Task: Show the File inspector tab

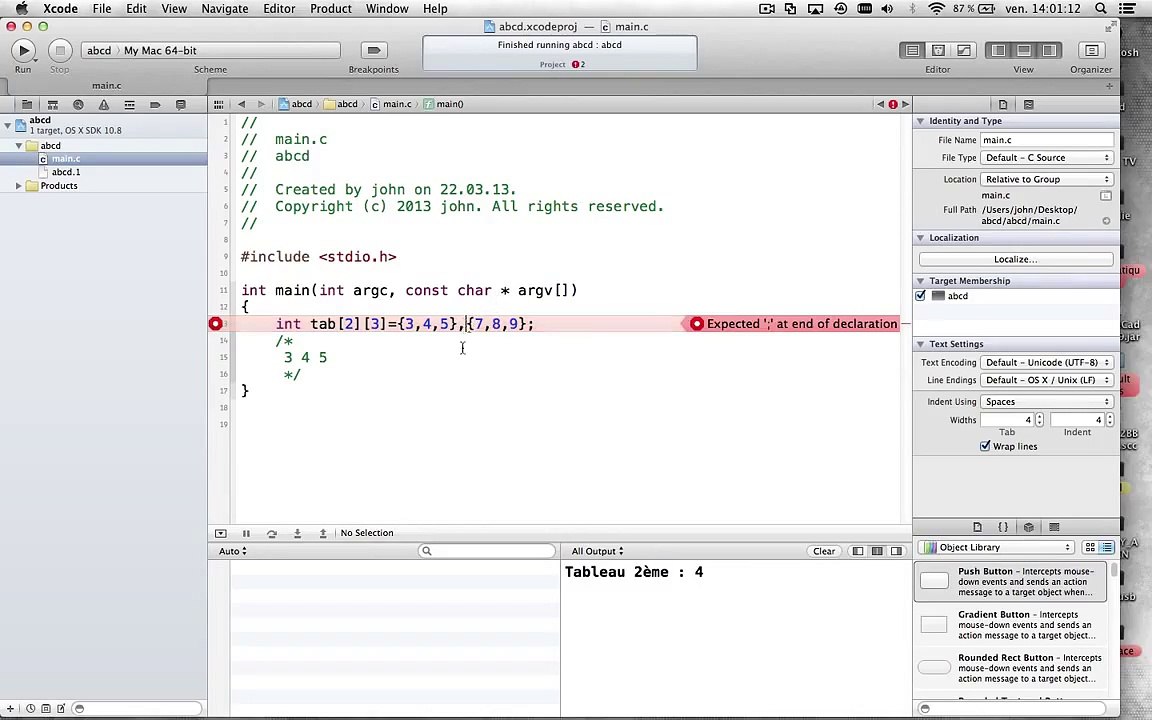Action: coord(1003,104)
